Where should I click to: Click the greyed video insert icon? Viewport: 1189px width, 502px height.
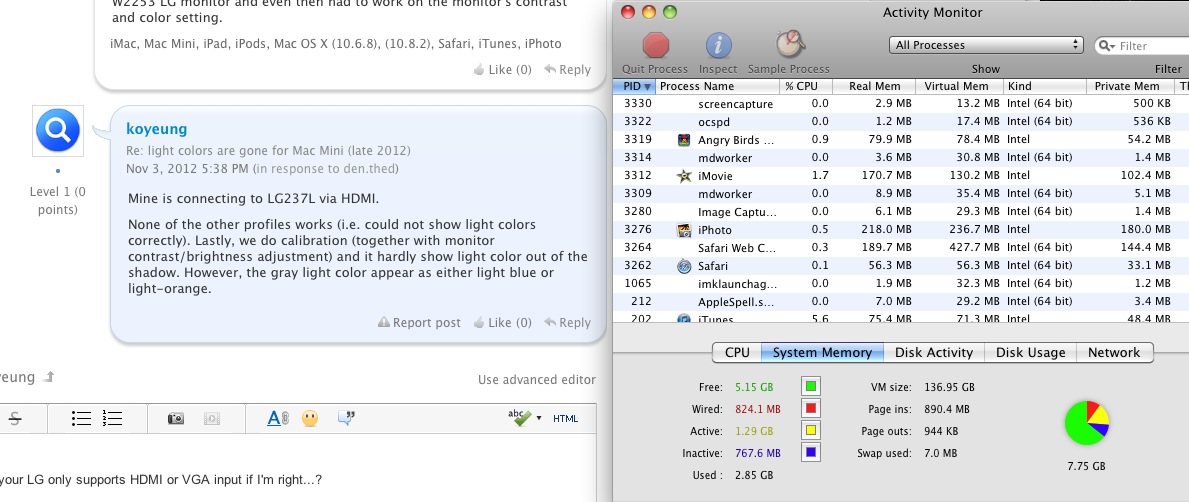212,419
